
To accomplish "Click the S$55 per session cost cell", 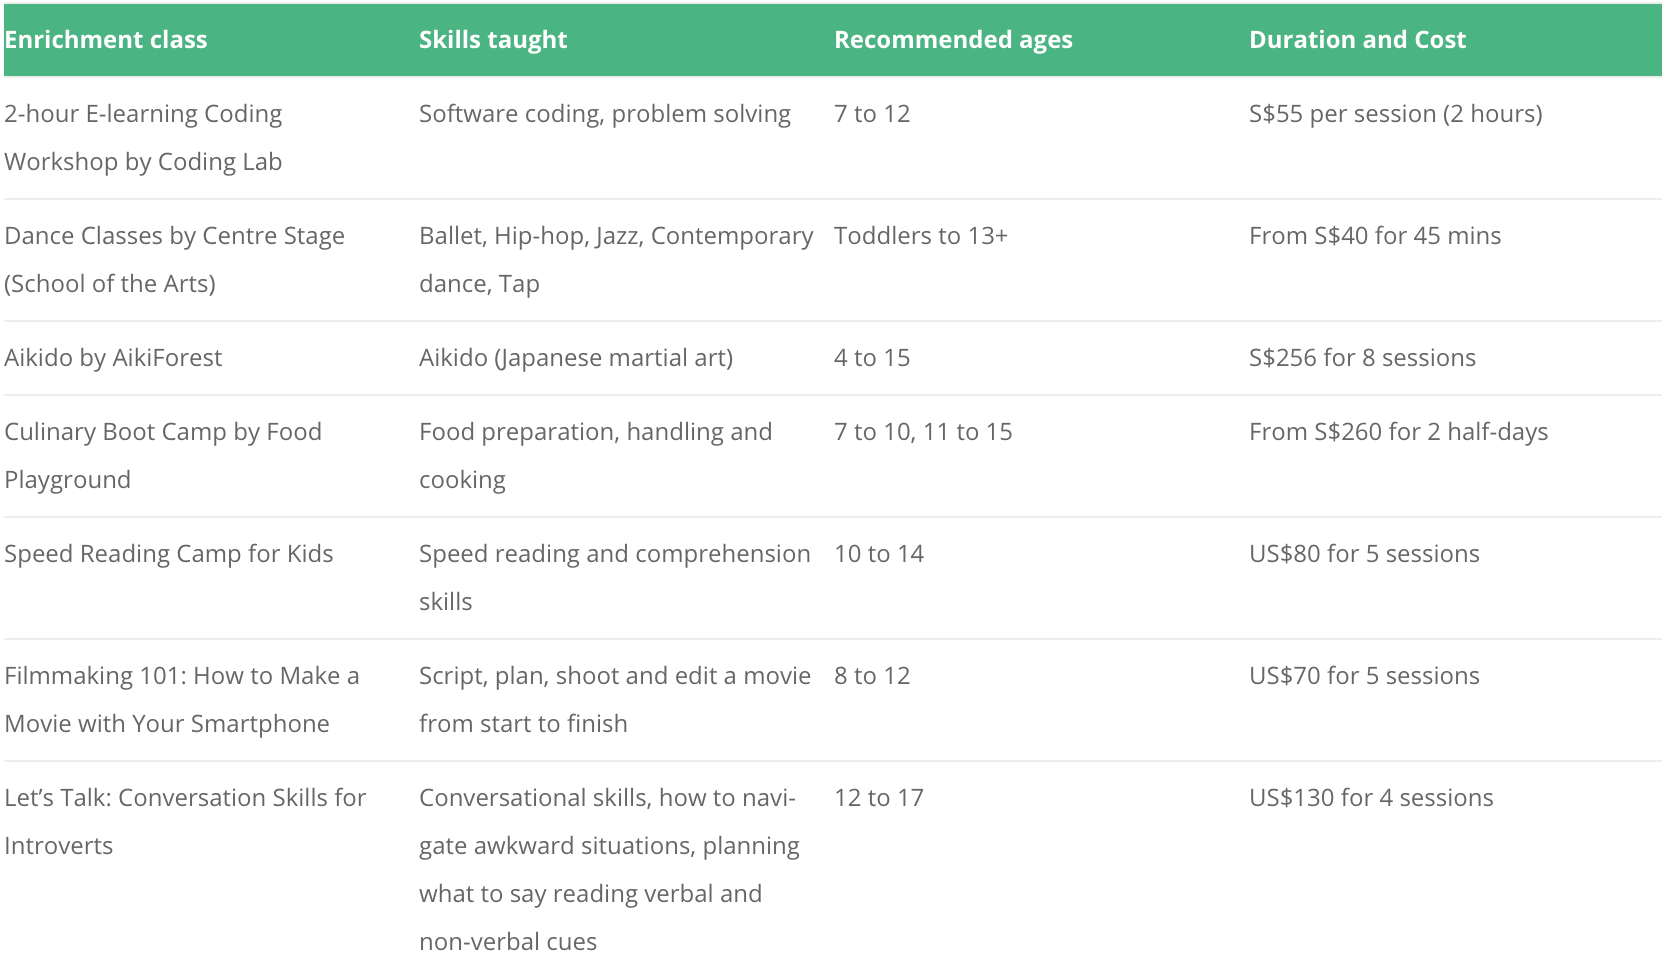I will [1395, 114].
